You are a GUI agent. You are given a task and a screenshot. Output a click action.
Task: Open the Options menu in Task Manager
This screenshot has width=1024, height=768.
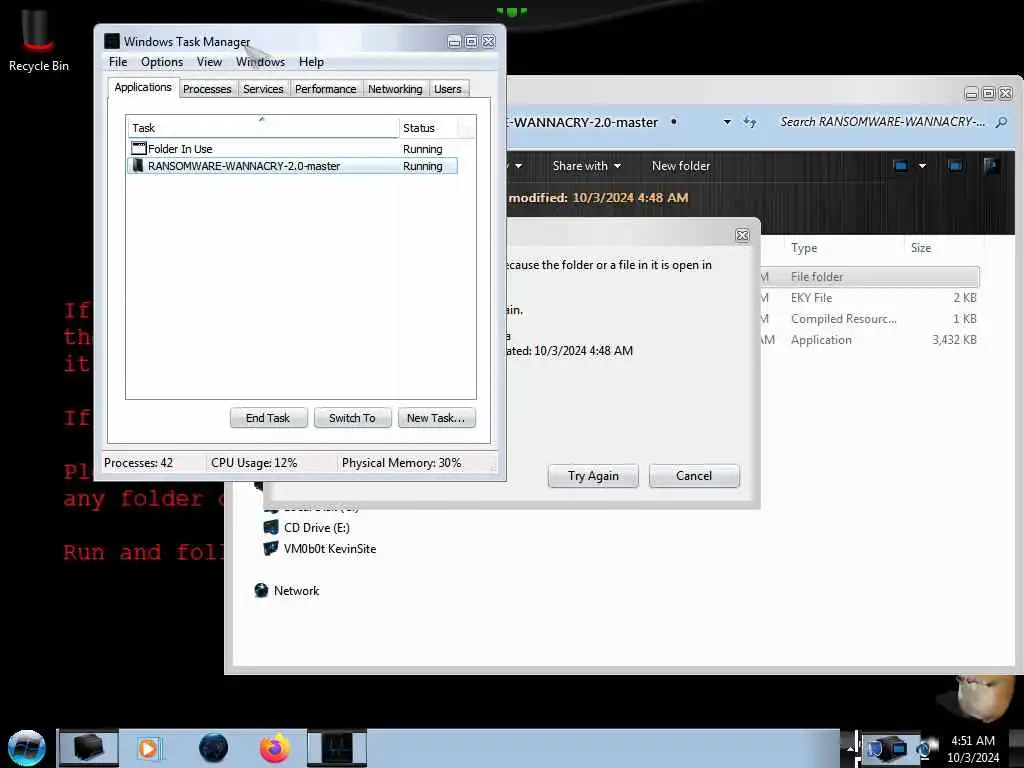point(162,62)
